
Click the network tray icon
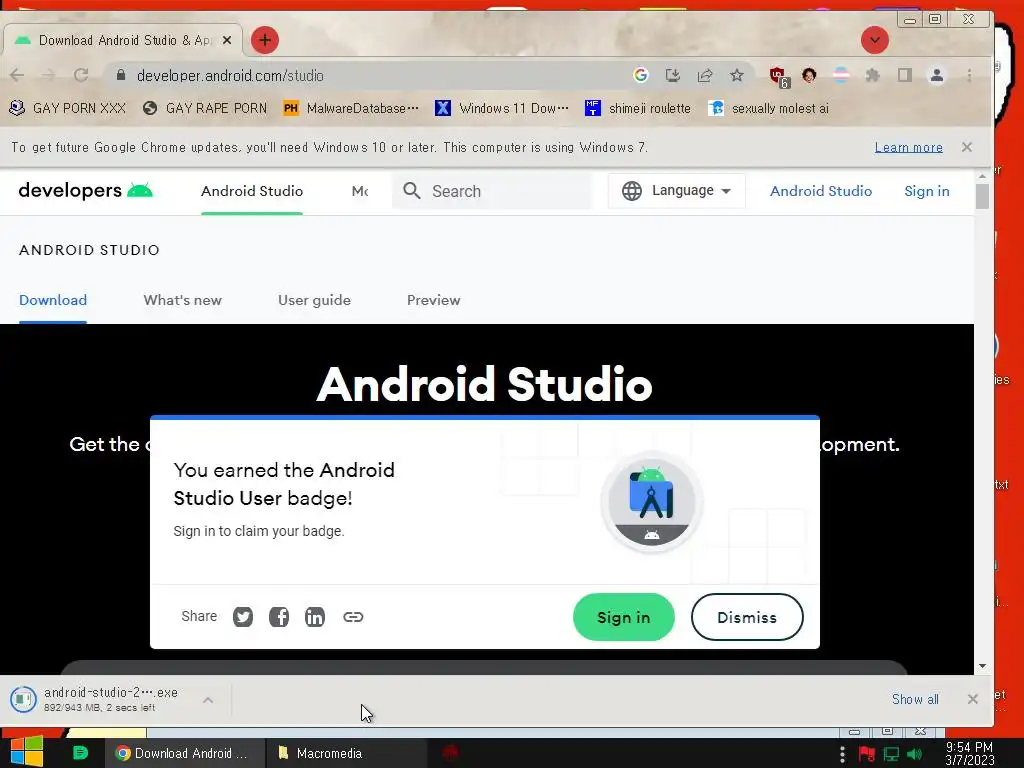coord(891,754)
